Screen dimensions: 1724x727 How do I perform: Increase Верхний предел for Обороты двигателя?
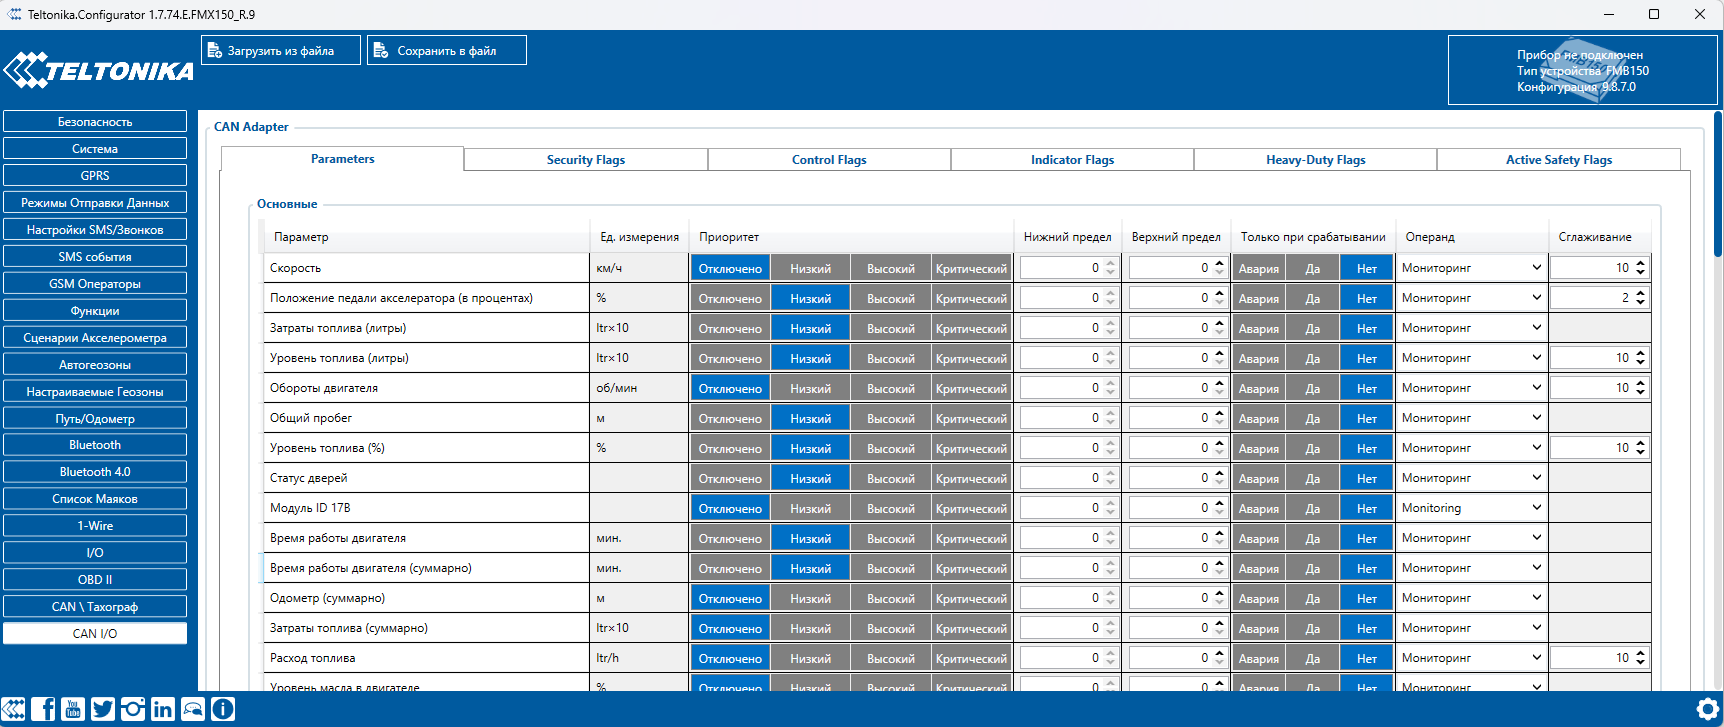pyautogui.click(x=1219, y=383)
